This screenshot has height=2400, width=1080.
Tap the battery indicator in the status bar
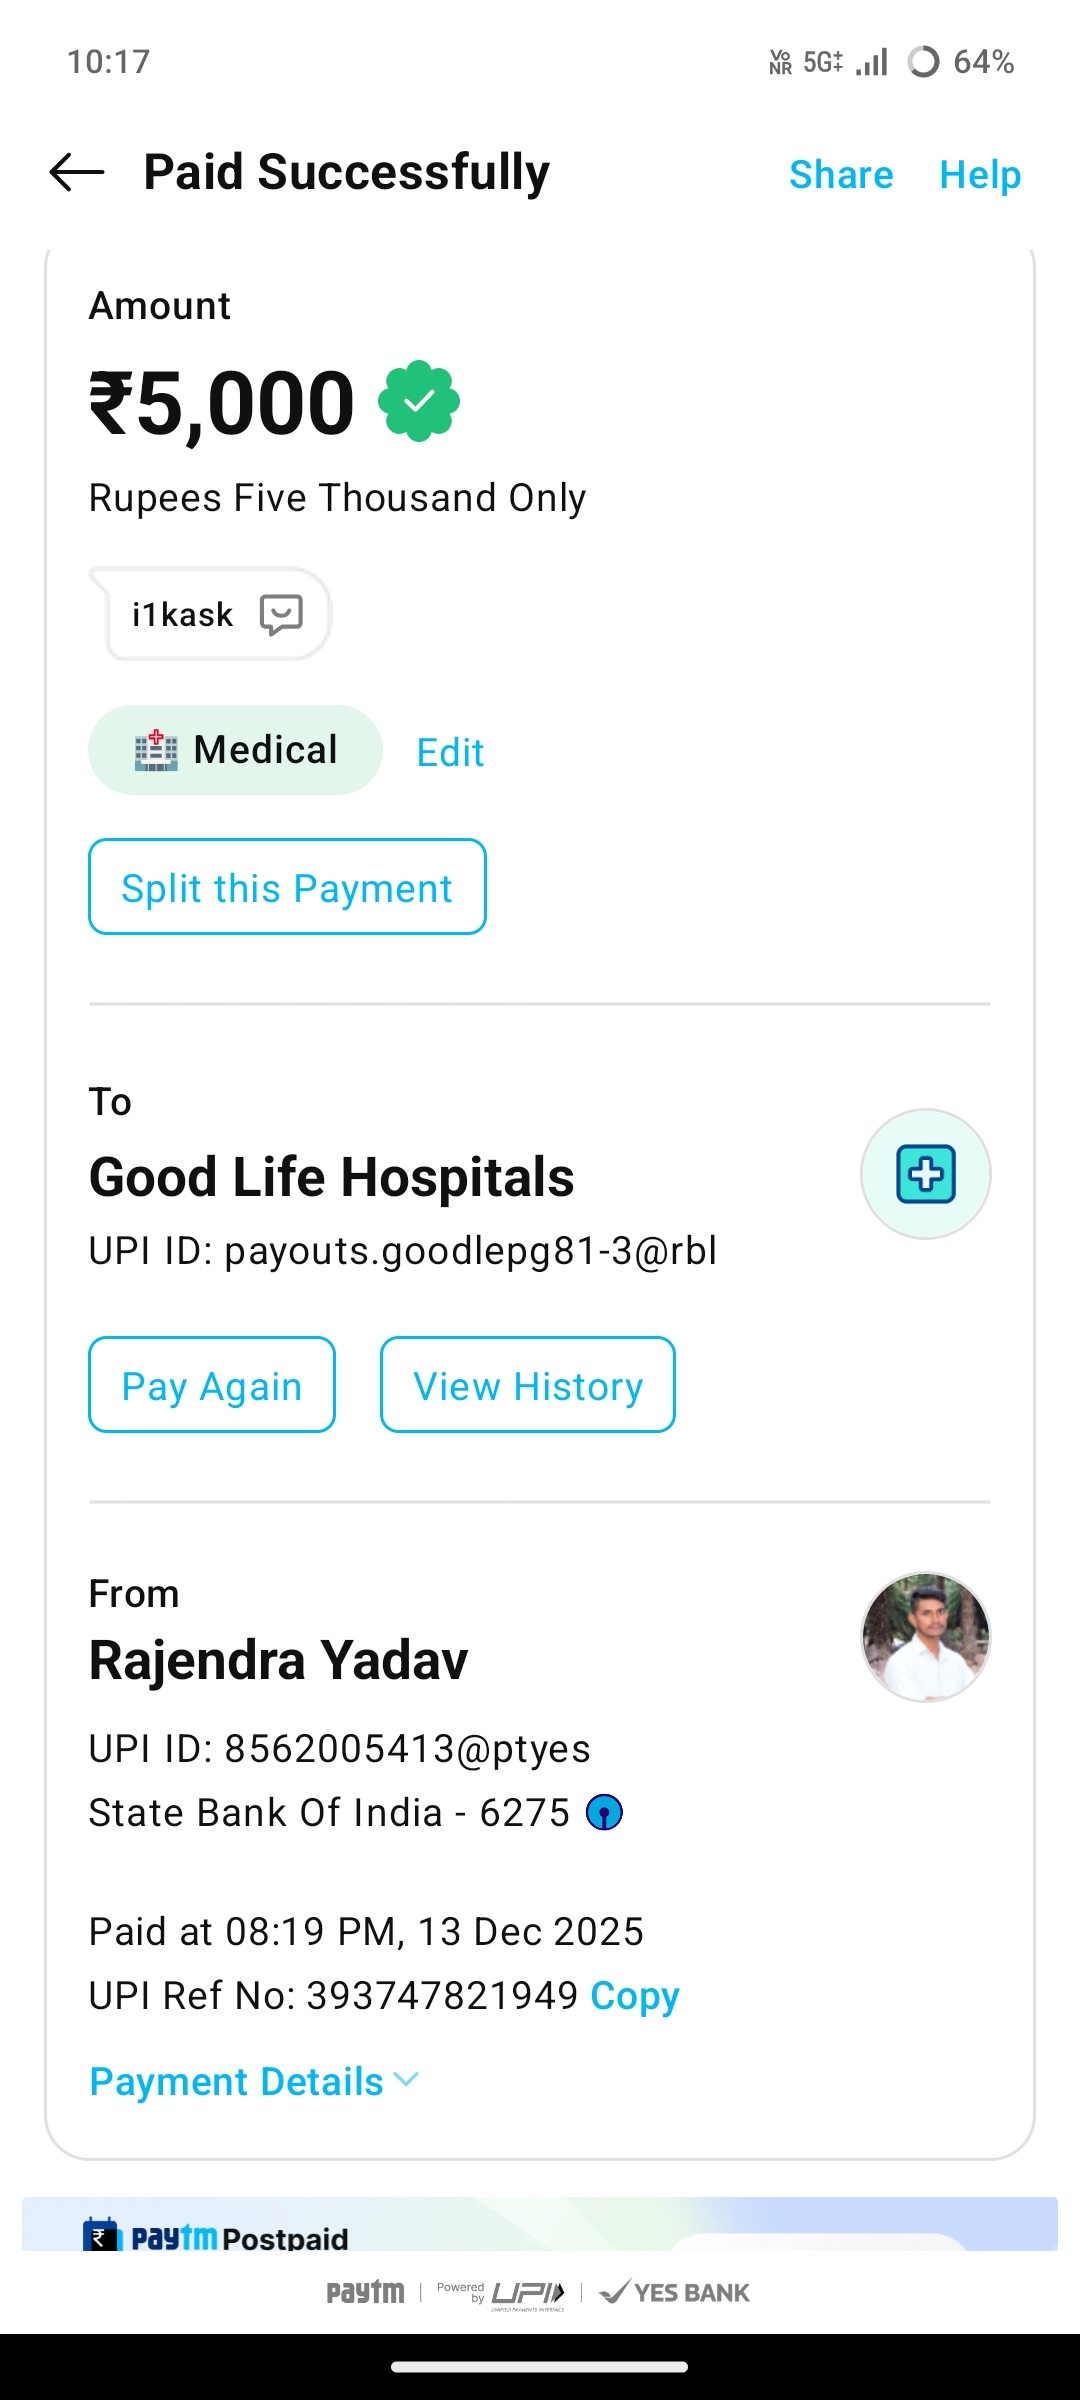pyautogui.click(x=923, y=62)
